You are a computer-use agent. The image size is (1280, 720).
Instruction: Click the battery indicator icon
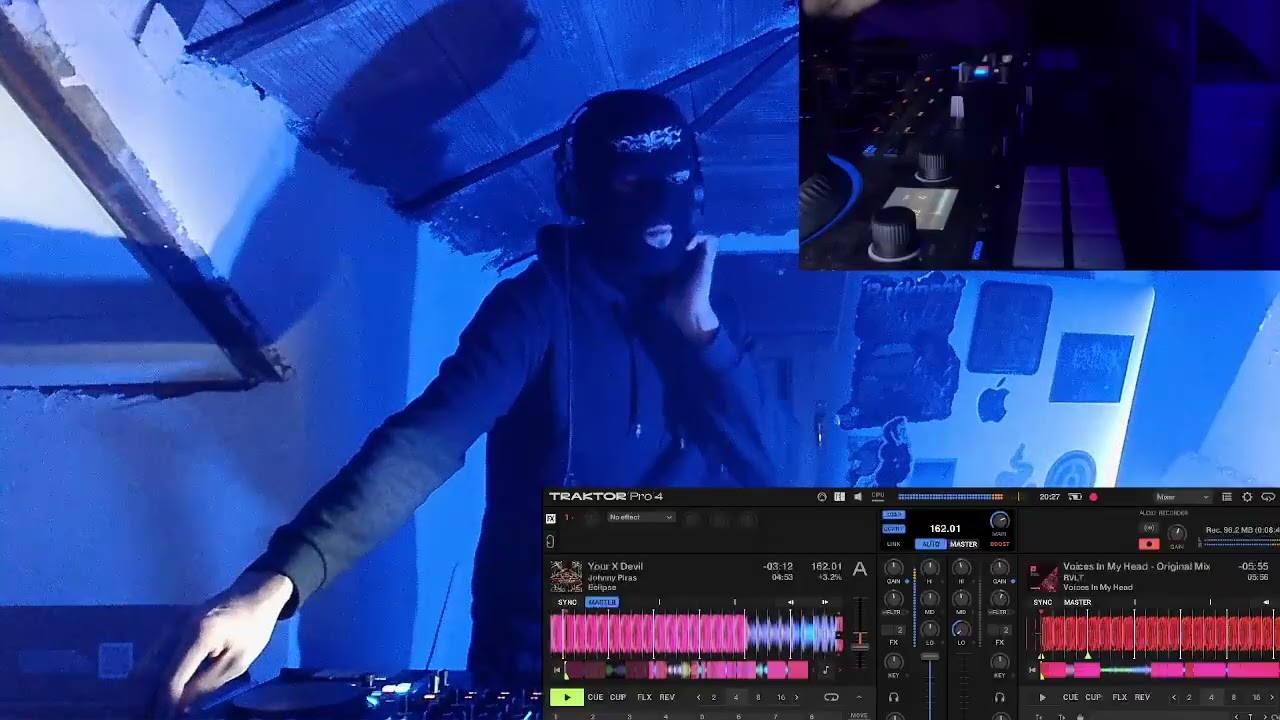tap(1075, 497)
